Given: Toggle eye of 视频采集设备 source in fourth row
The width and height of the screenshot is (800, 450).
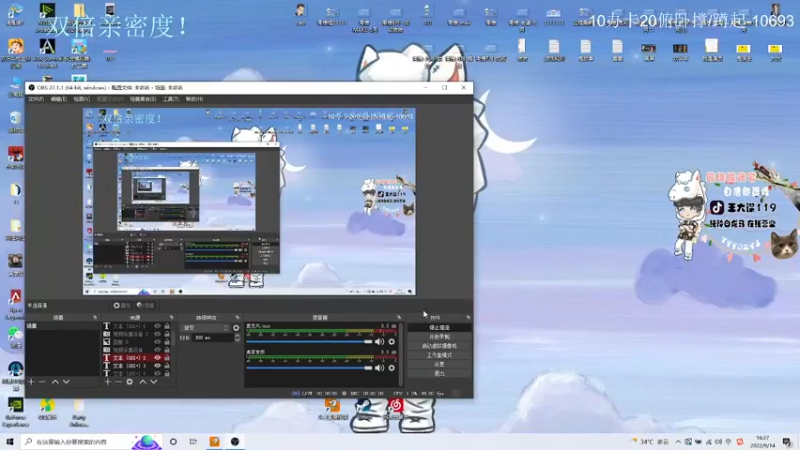Looking at the screenshot, I should pos(157,350).
